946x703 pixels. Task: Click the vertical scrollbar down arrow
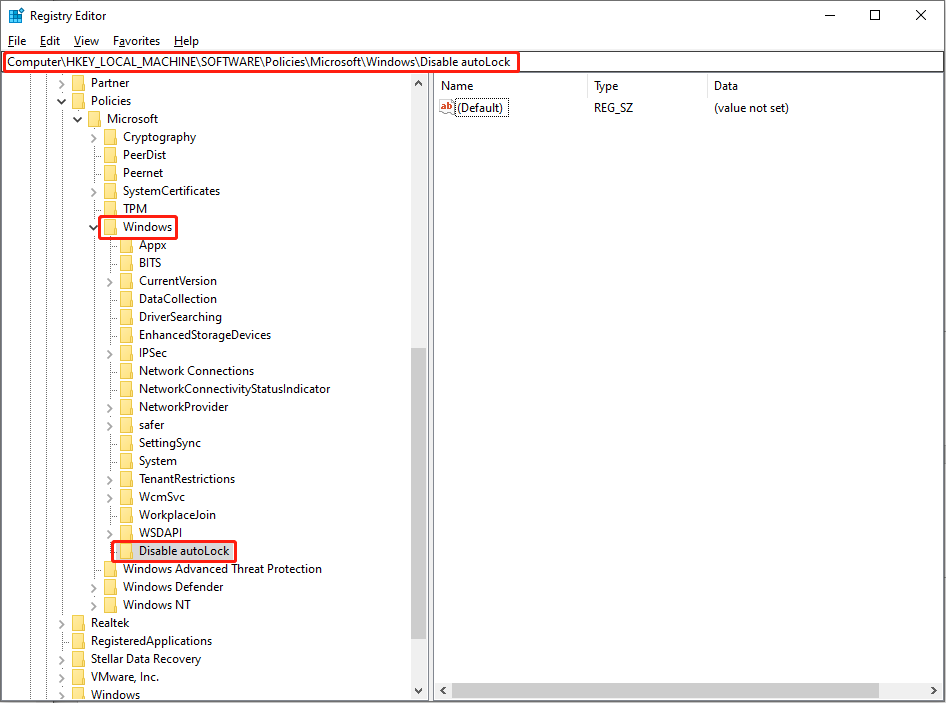point(419,690)
